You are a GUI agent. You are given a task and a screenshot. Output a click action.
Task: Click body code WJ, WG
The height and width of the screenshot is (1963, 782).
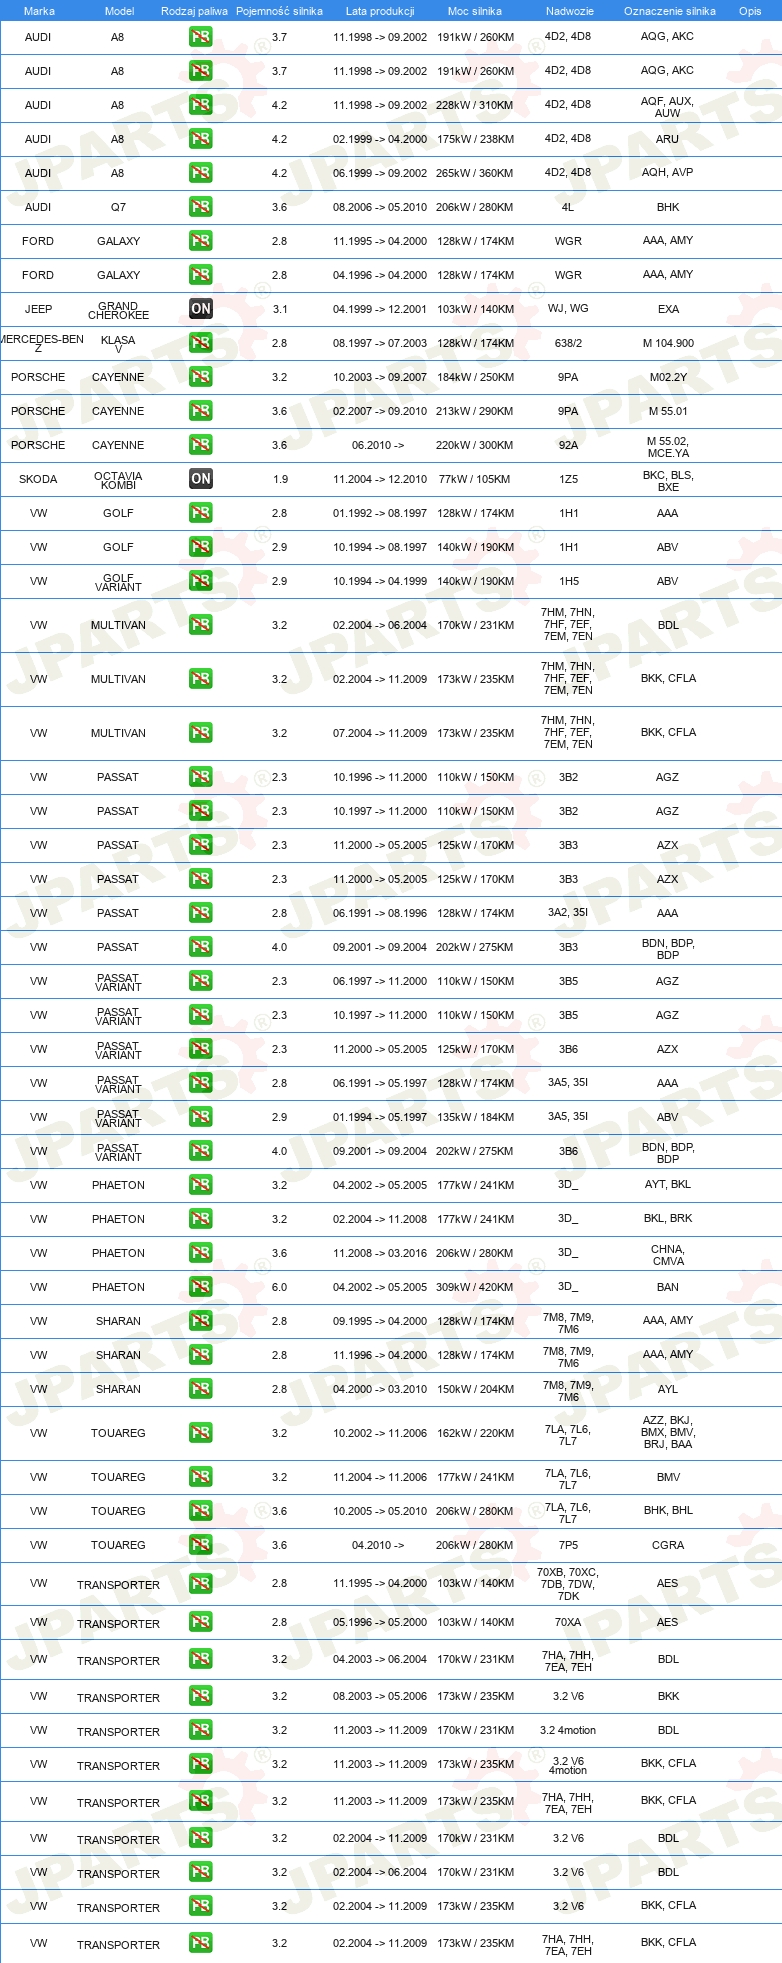pos(568,308)
